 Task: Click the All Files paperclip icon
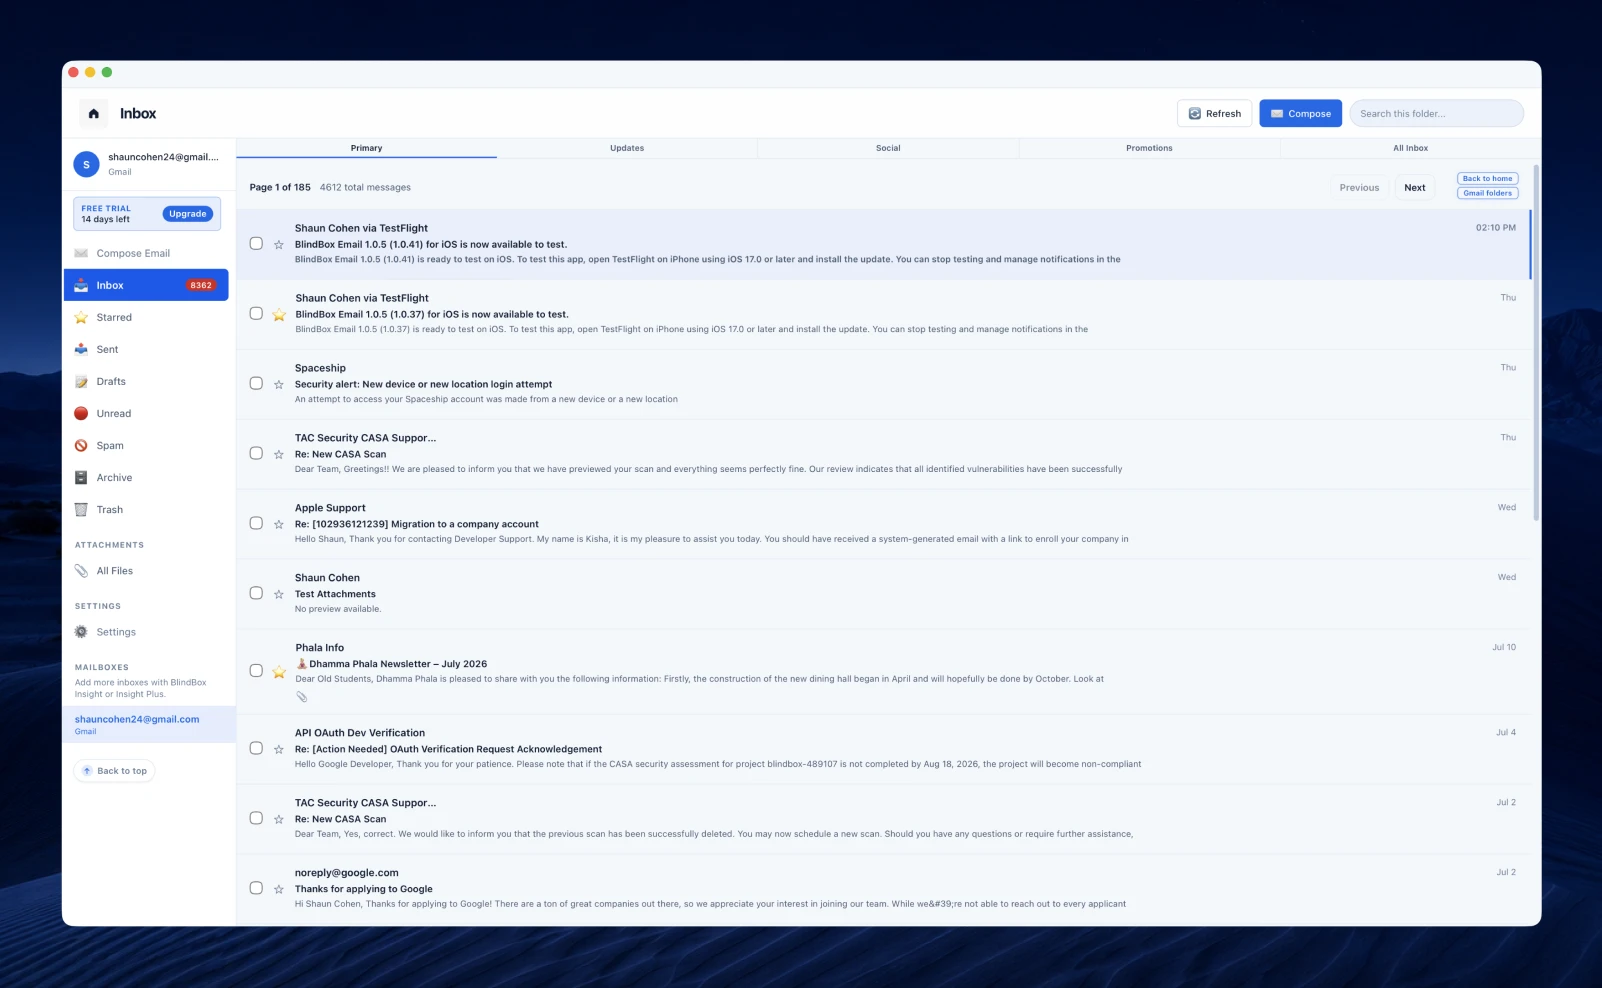[81, 571]
